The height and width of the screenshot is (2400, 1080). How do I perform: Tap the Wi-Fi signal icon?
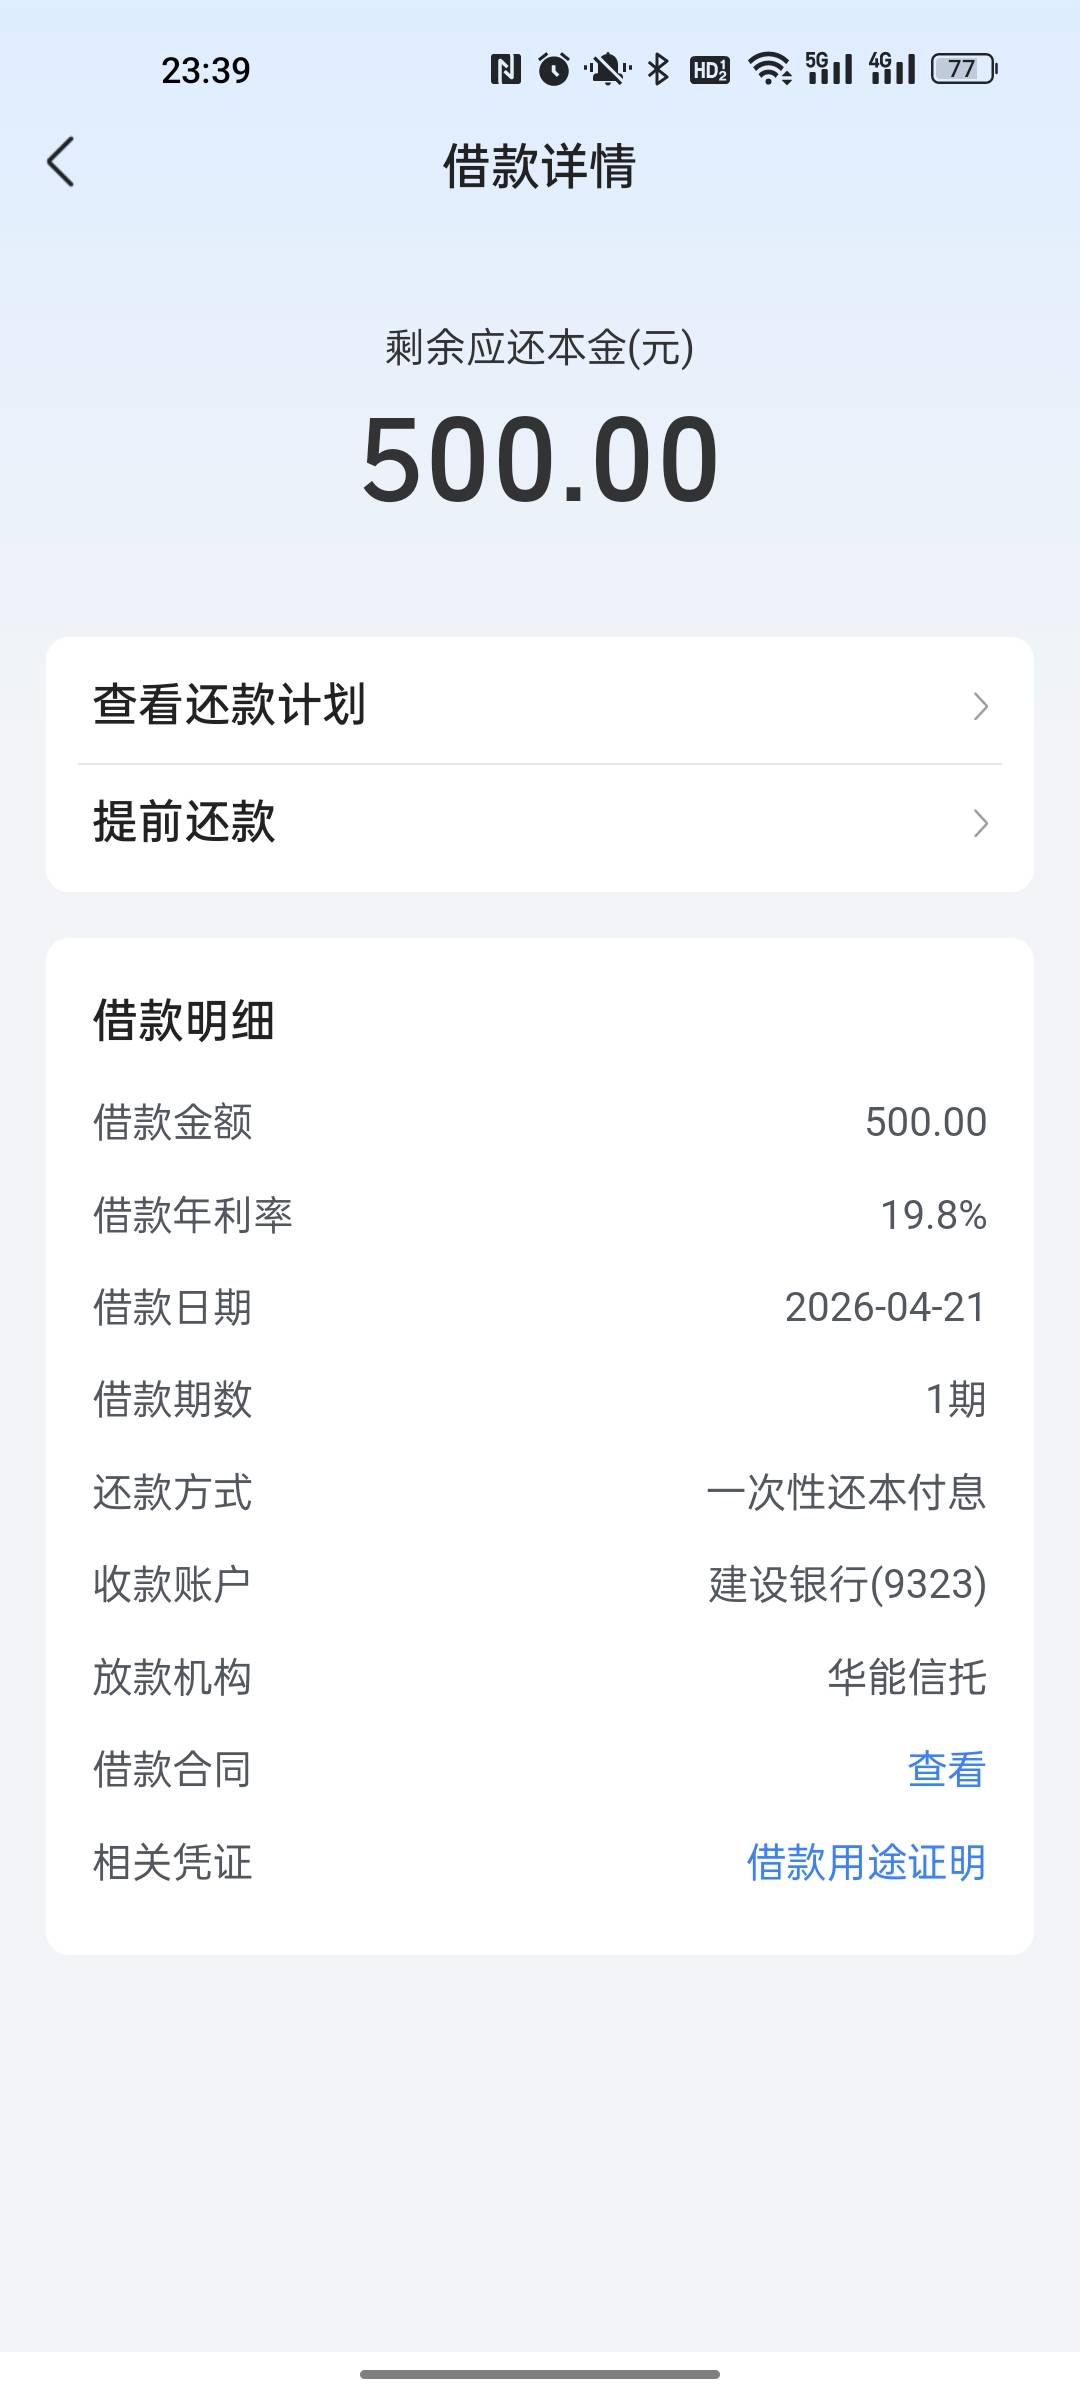click(x=769, y=69)
